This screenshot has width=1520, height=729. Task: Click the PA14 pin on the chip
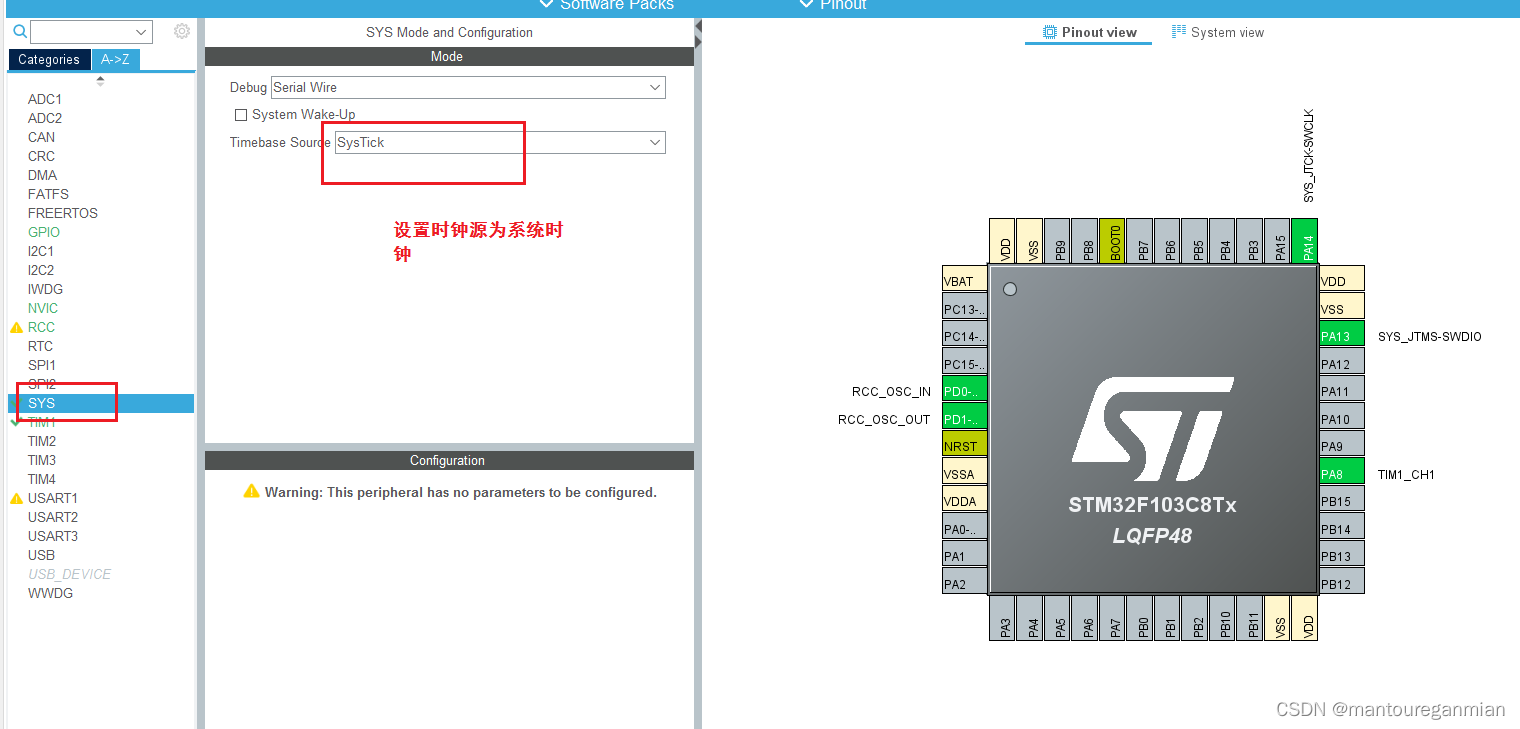coord(1304,241)
